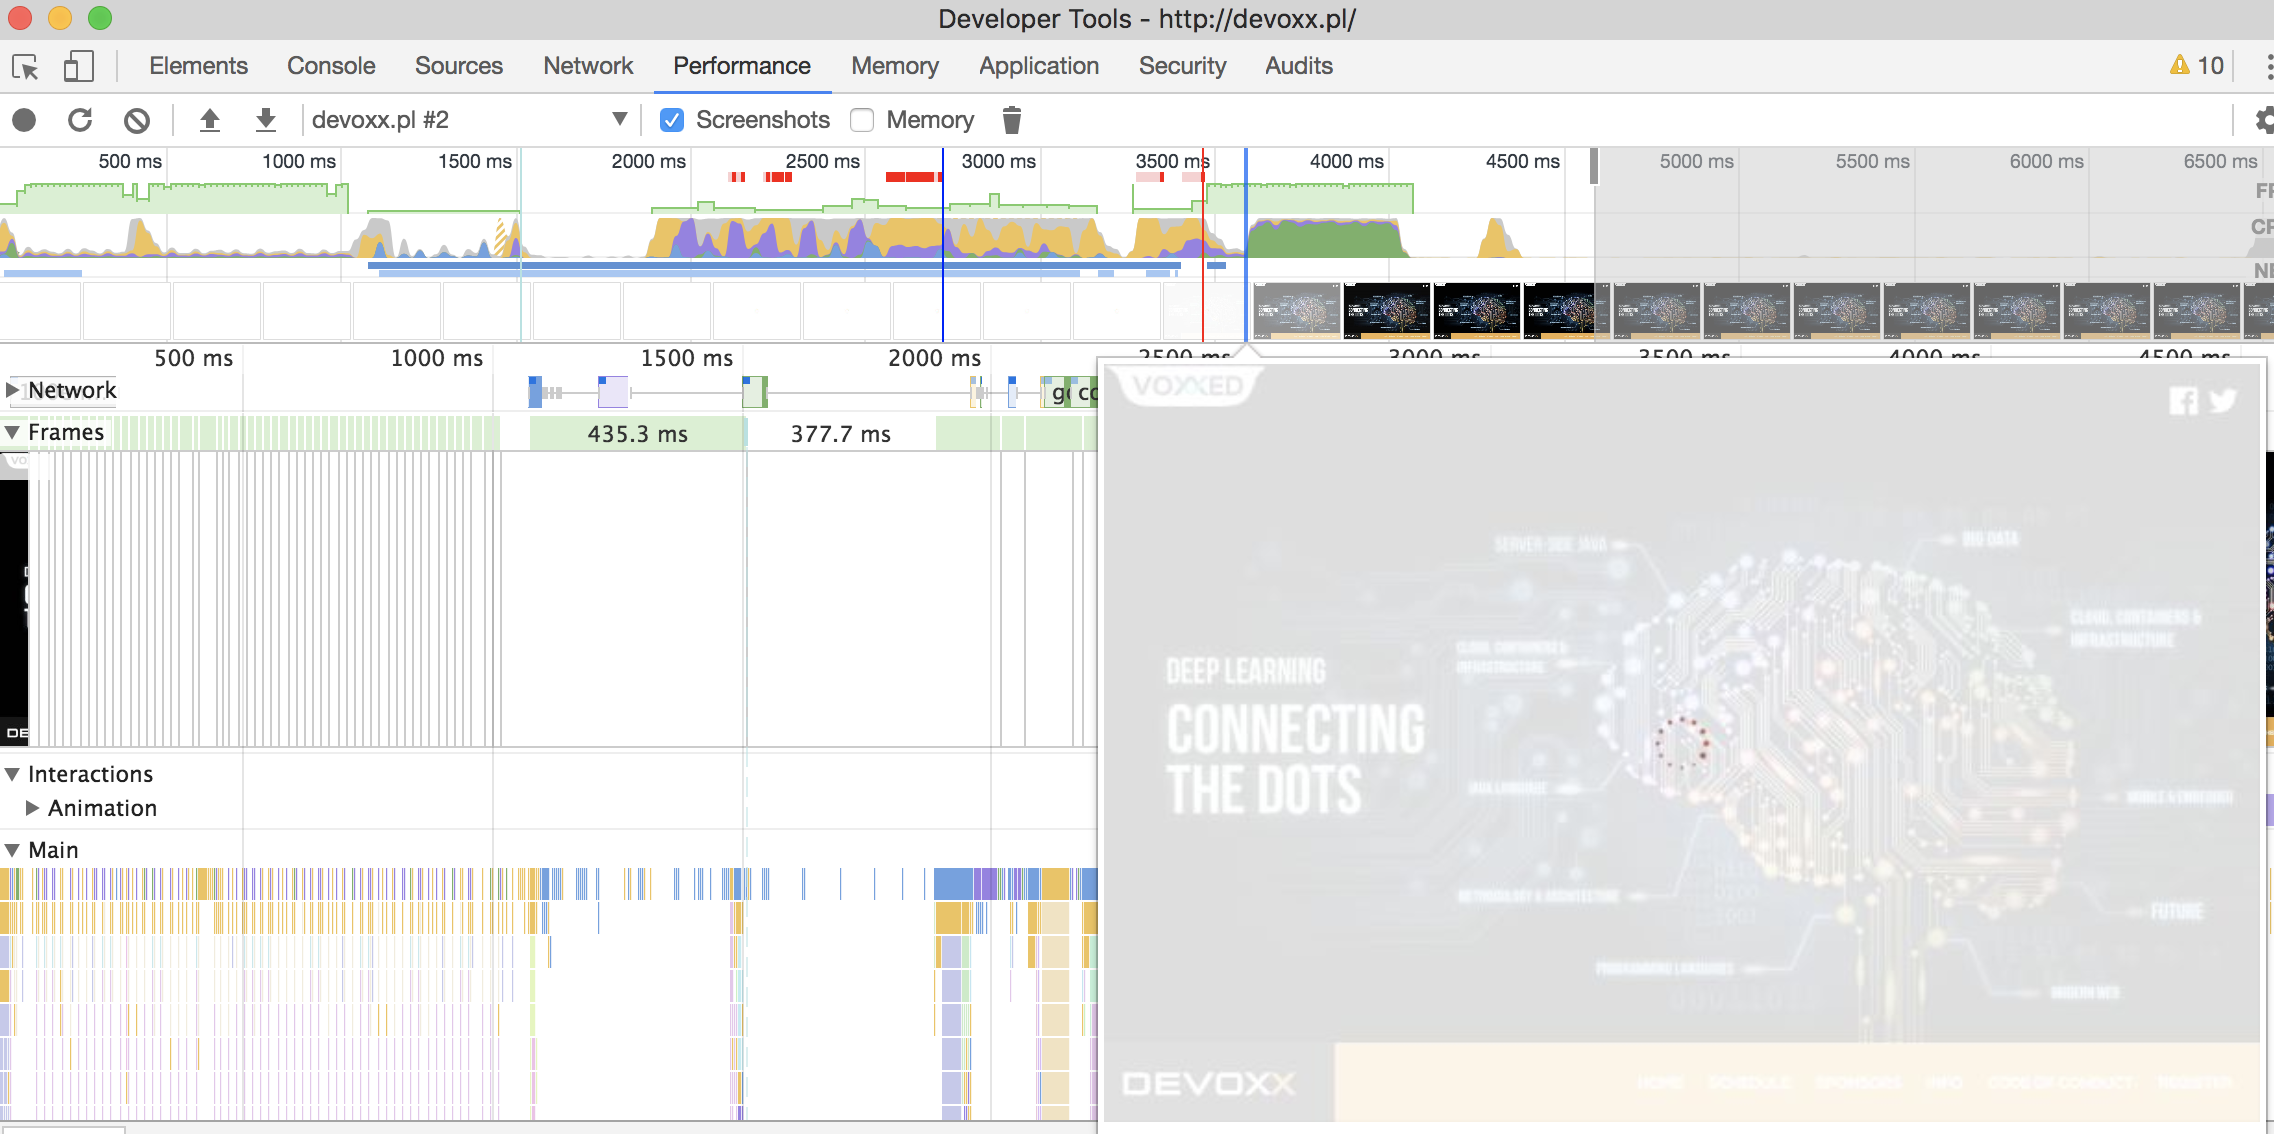Click the record button
The width and height of the screenshot is (2274, 1134).
pos(24,120)
